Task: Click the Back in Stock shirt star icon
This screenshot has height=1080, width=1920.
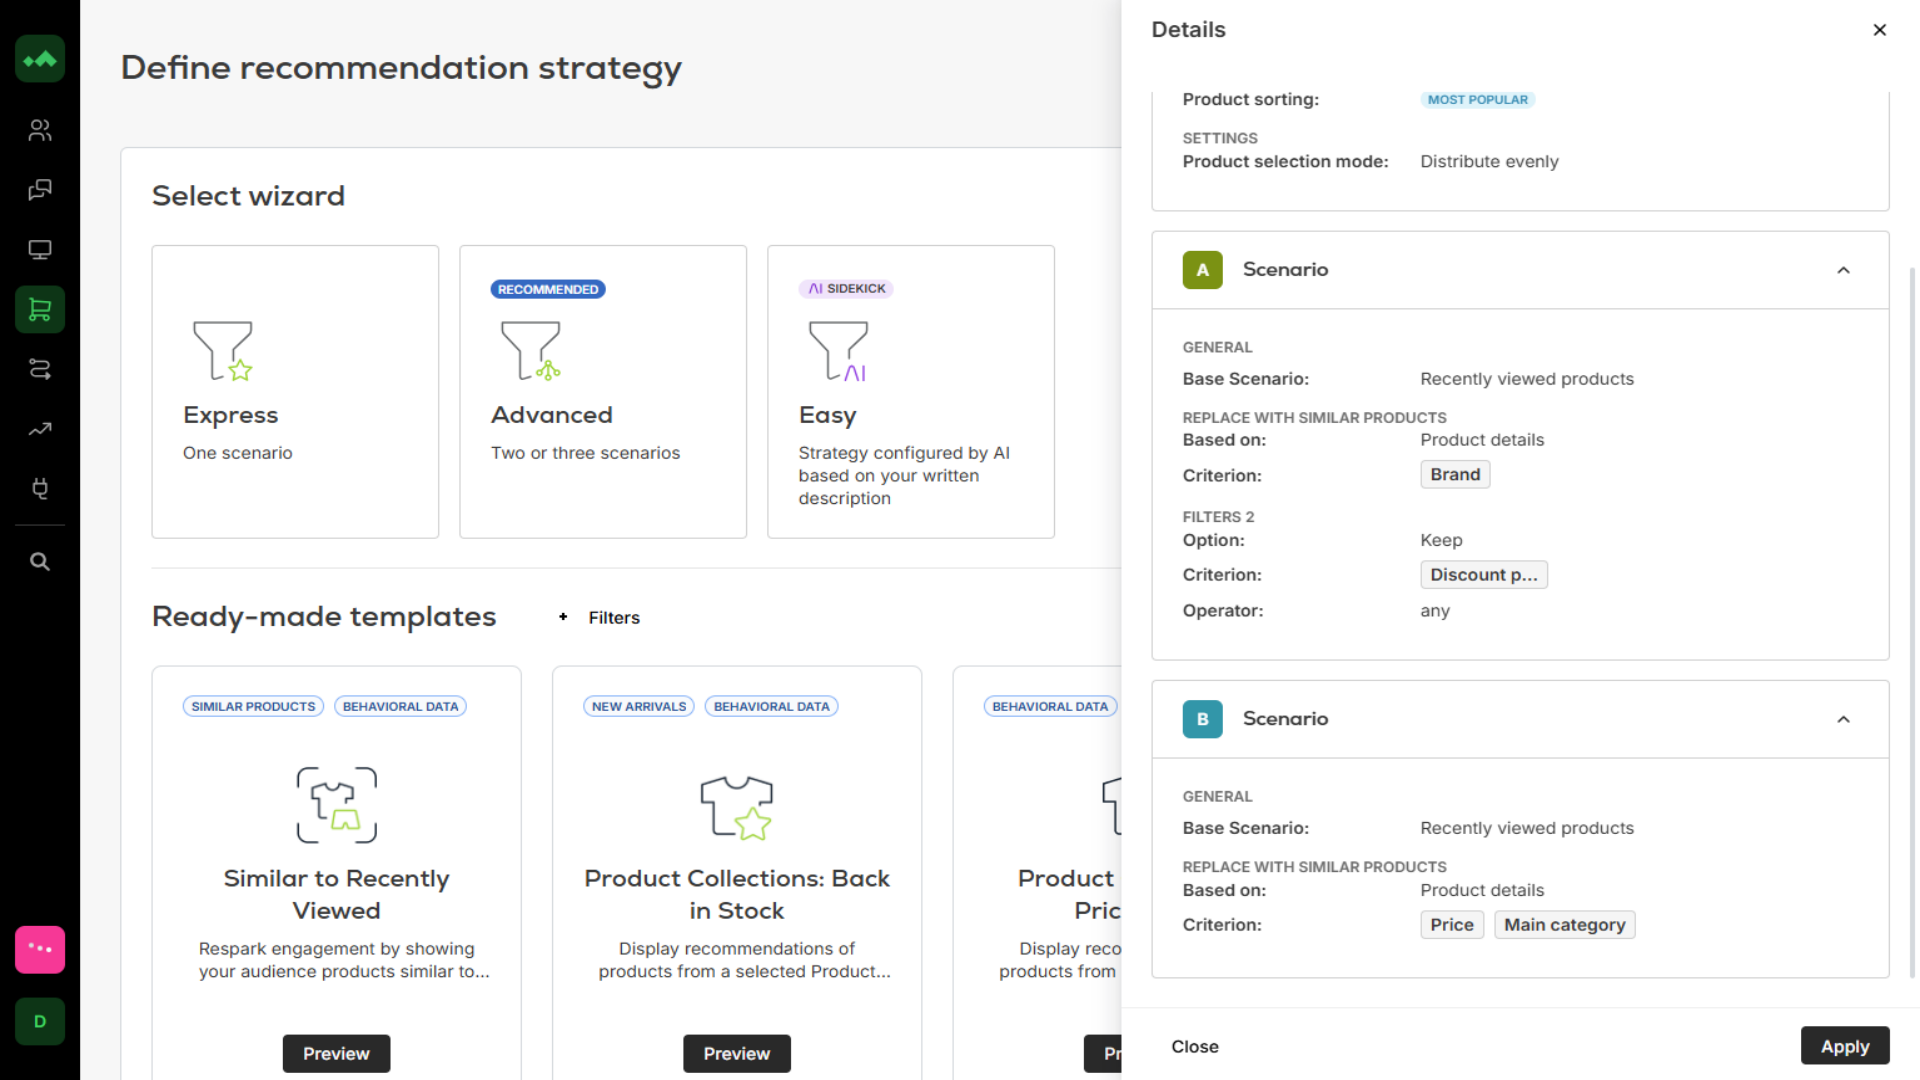Action: pos(737,807)
